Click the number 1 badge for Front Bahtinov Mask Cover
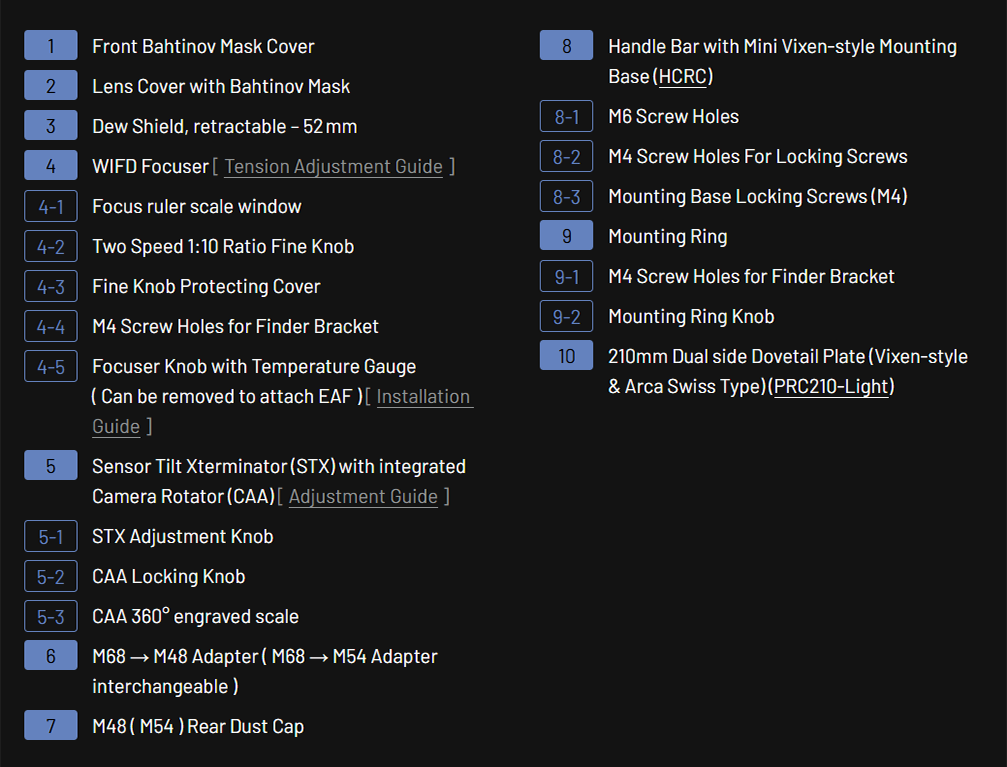1007x767 pixels. click(50, 46)
